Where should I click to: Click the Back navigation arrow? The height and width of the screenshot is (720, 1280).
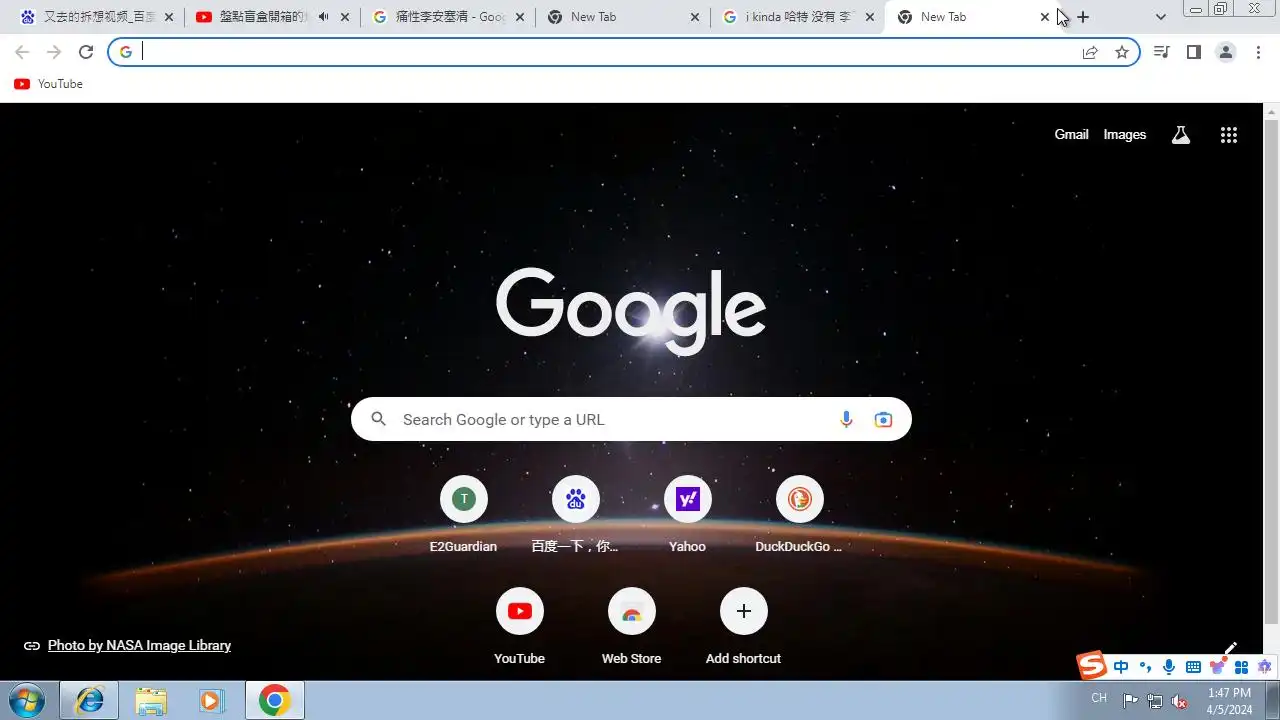point(22,52)
